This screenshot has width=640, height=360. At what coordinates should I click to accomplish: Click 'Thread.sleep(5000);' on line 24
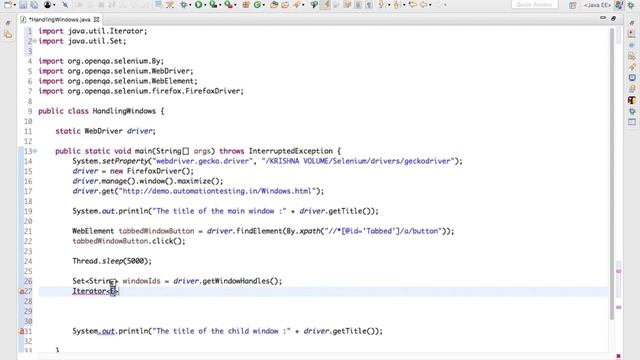[112, 261]
